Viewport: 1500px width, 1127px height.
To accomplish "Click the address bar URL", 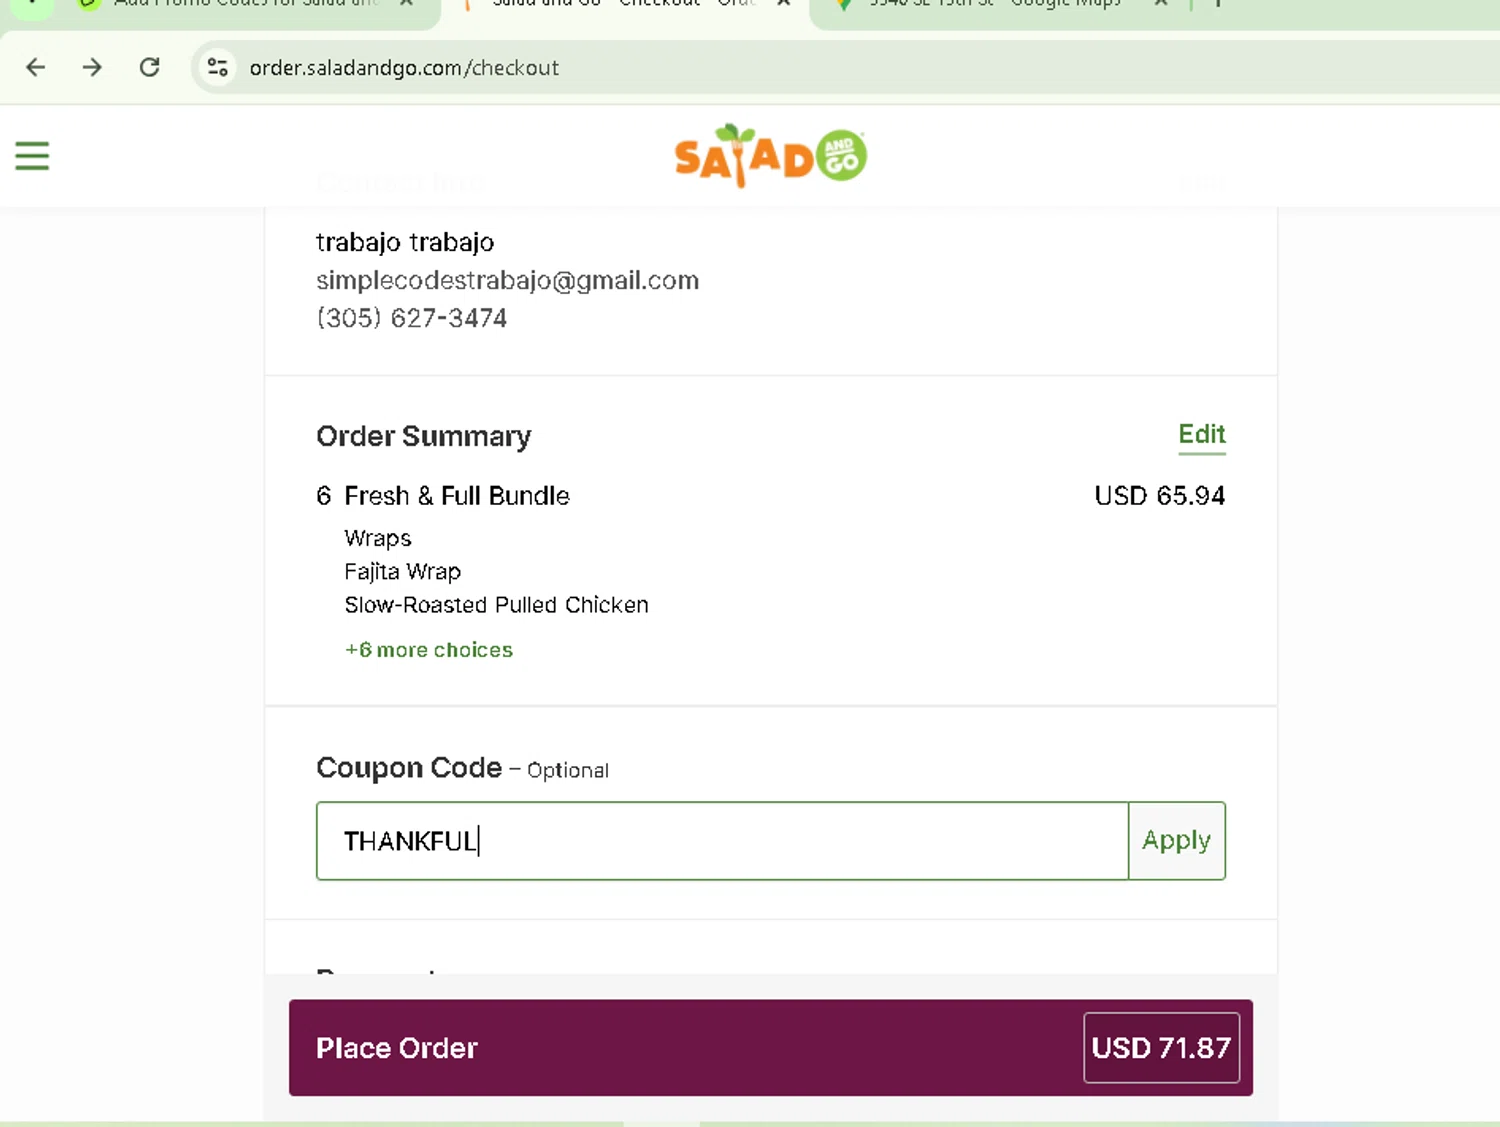I will click(404, 68).
